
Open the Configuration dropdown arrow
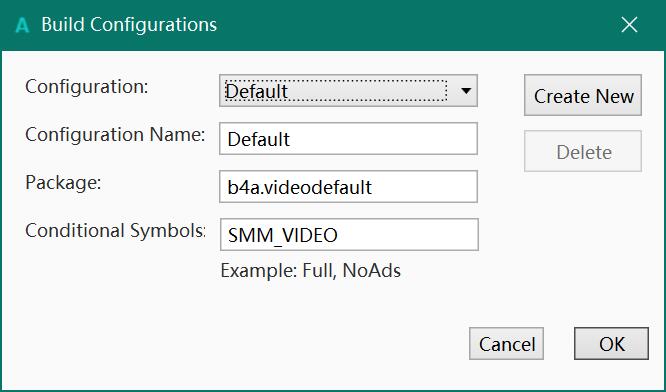[x=466, y=90]
